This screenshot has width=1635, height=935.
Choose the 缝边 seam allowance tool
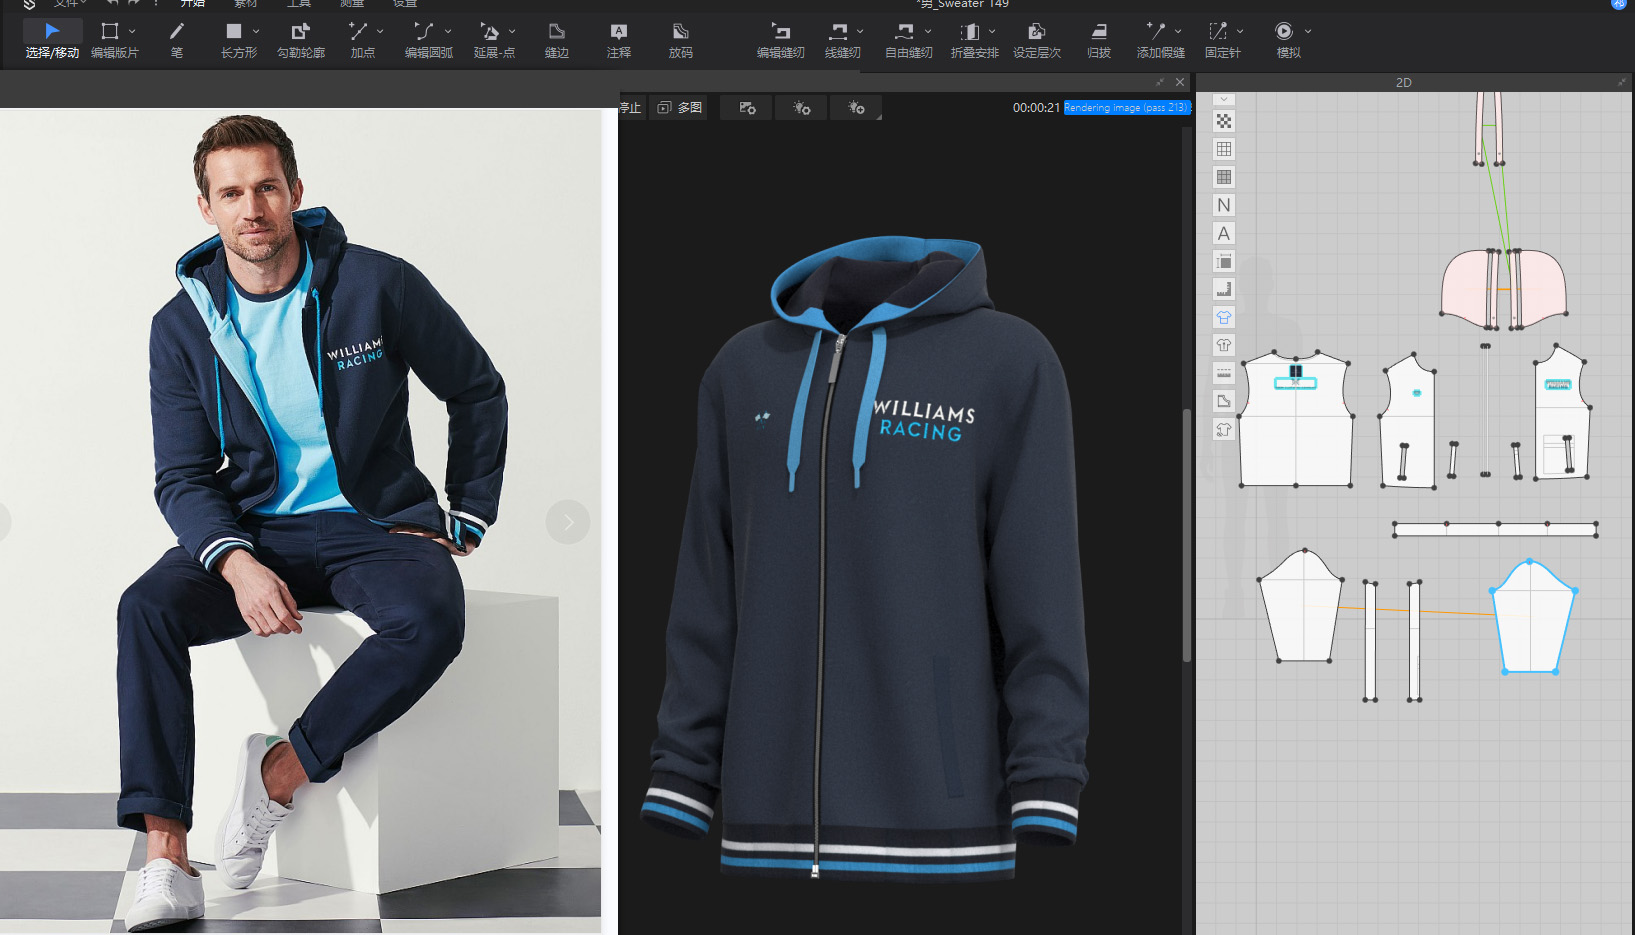(x=556, y=40)
